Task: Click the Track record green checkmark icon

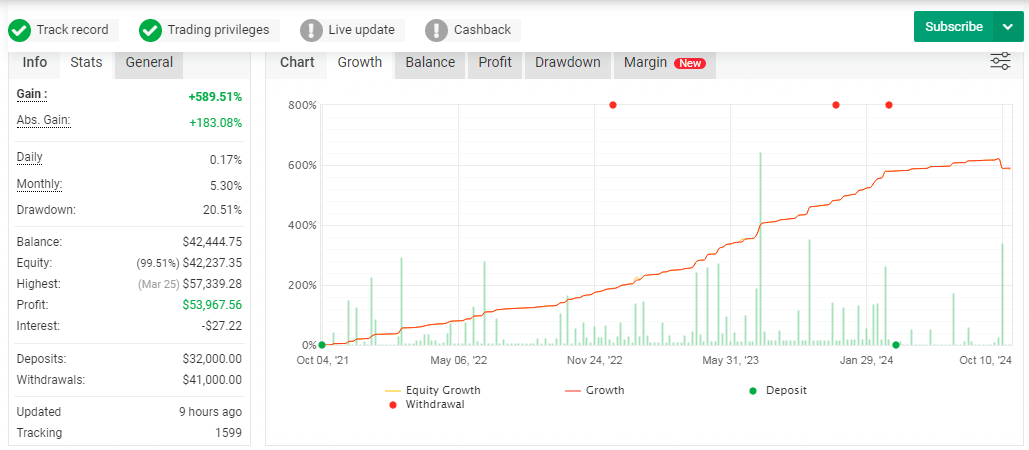Action: coord(20,30)
